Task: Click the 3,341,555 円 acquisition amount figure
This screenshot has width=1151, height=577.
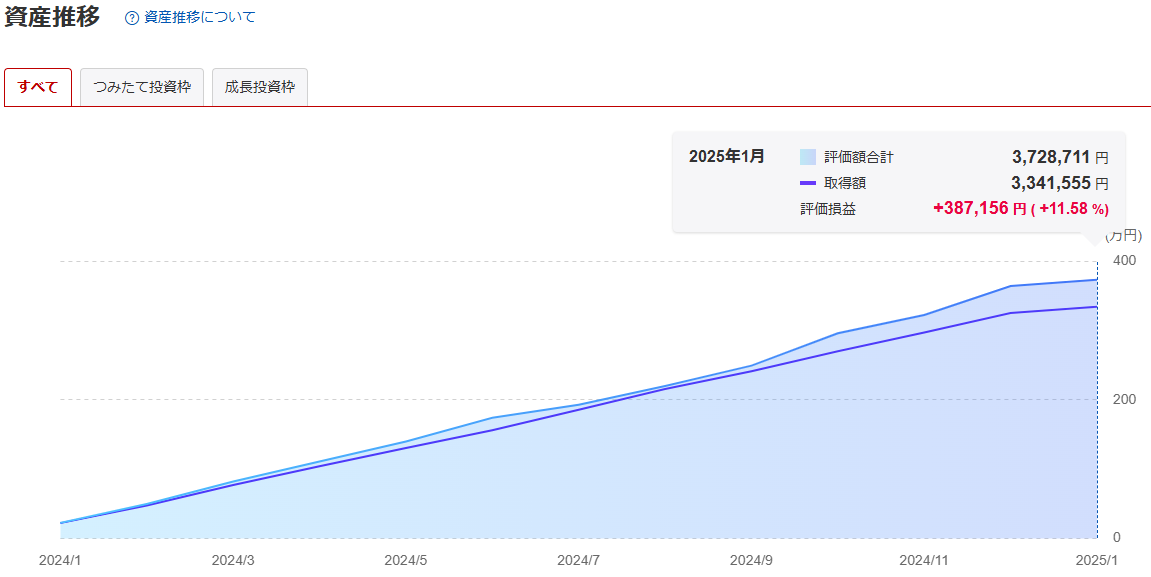Action: 1059,183
